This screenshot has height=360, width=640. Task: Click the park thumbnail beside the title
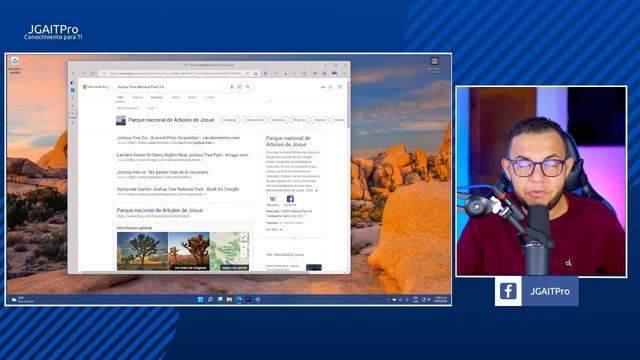tap(121, 120)
